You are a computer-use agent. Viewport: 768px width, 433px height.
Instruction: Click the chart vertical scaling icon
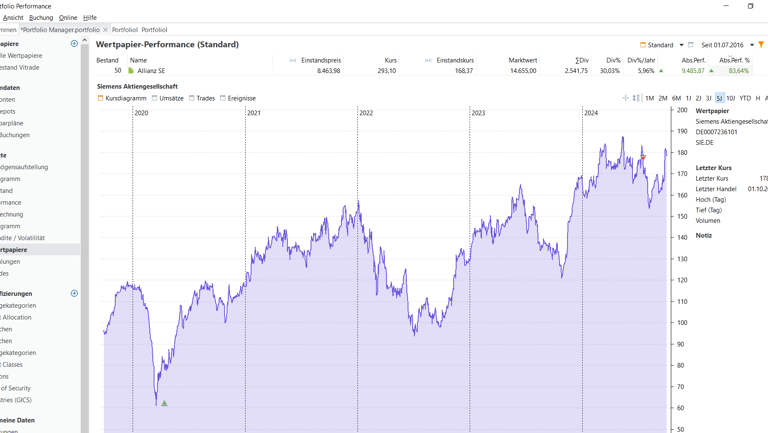tap(636, 98)
